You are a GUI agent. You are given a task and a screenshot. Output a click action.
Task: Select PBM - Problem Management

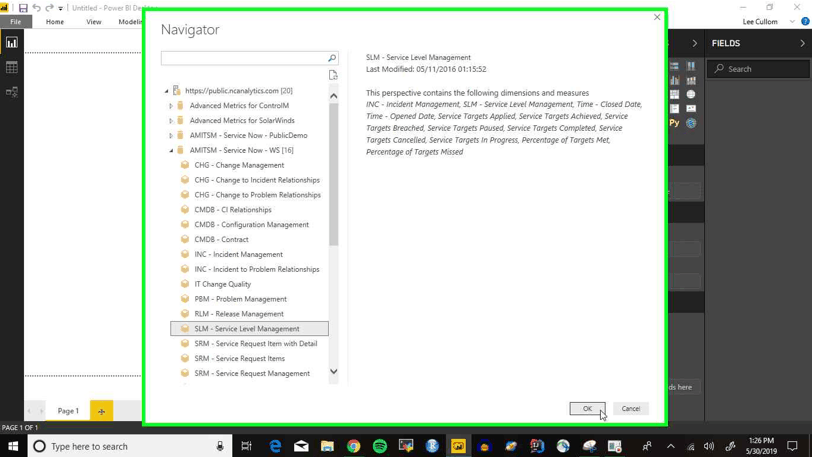240,299
